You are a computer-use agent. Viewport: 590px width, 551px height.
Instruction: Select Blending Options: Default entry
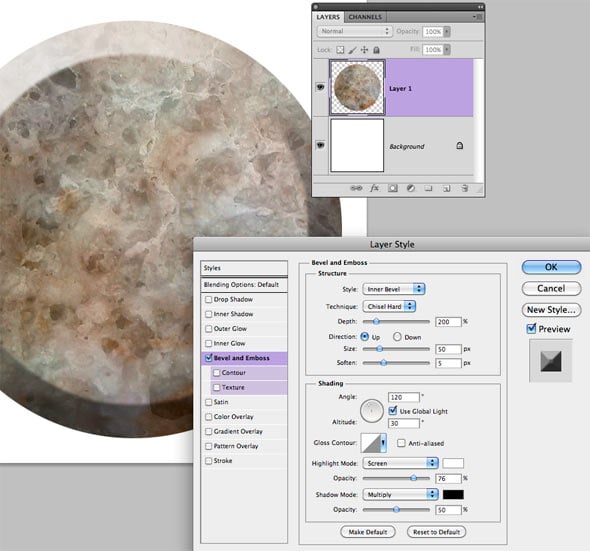tap(244, 285)
